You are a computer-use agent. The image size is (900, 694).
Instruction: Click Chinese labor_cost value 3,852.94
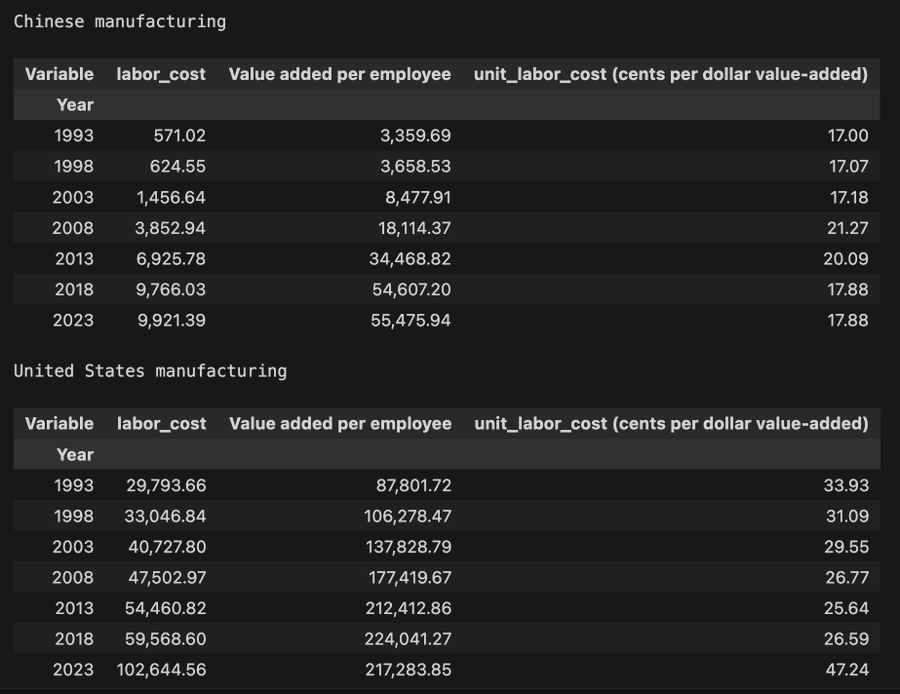click(170, 228)
